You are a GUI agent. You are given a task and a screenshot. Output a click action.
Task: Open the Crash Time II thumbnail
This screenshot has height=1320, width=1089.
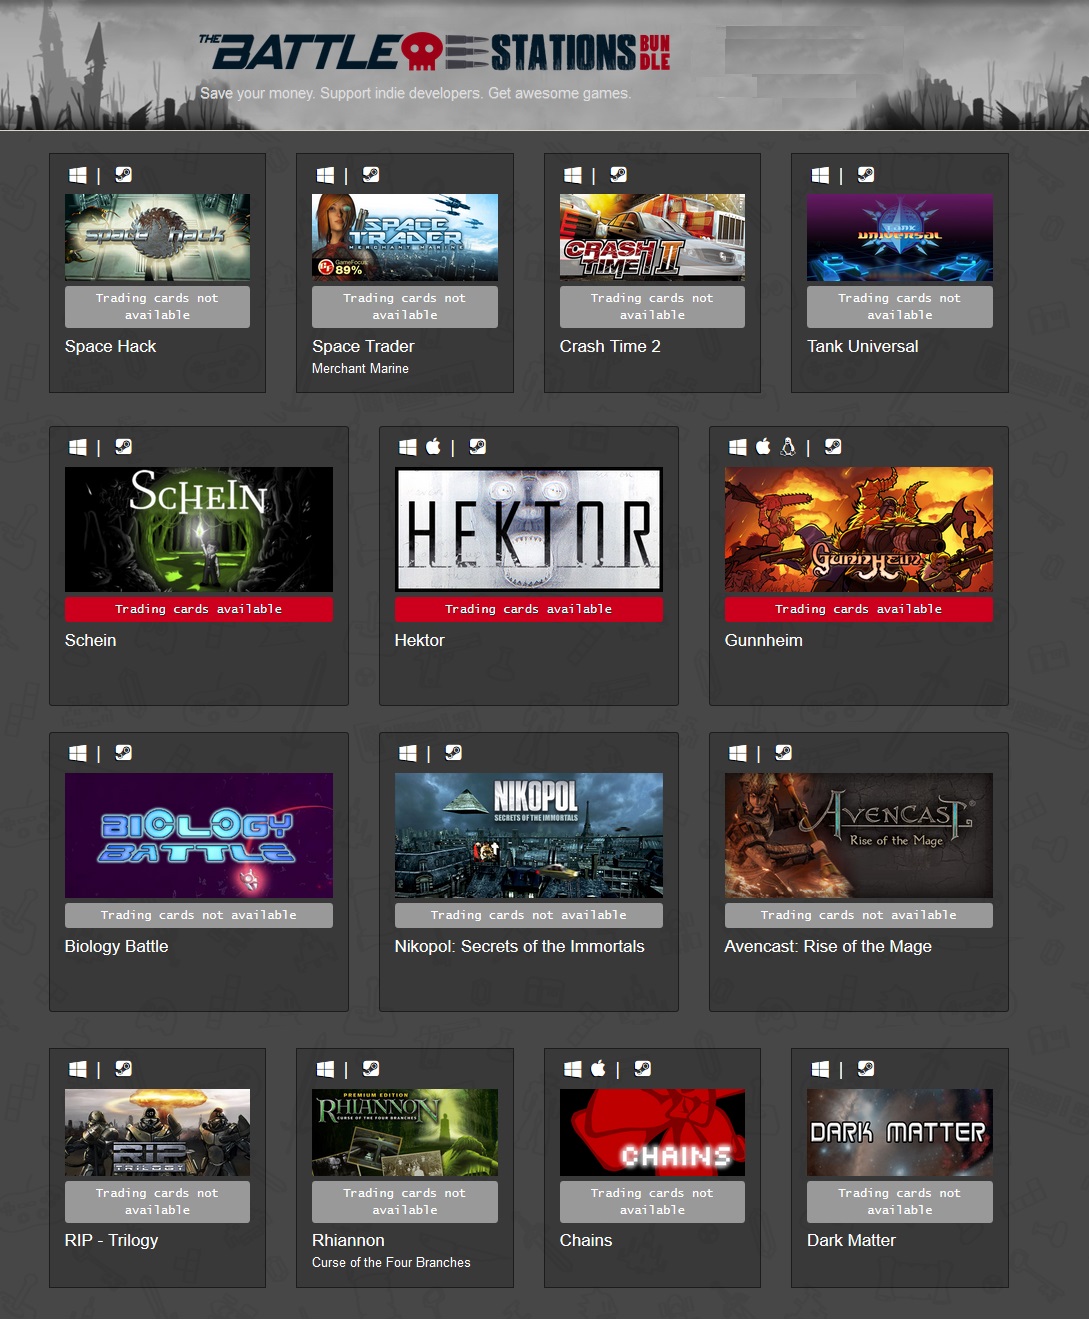point(652,237)
